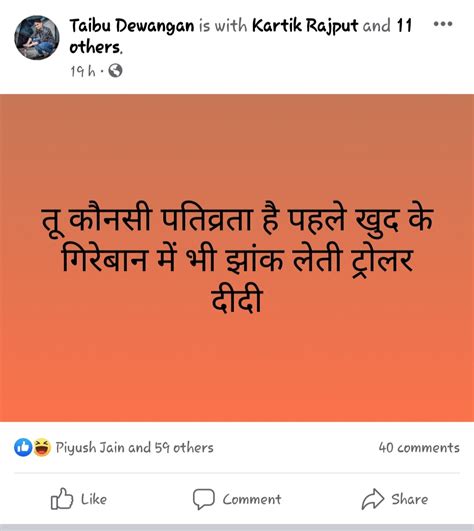Click the speech bubble Comment icon
This screenshot has width=474, height=531.
point(203,499)
